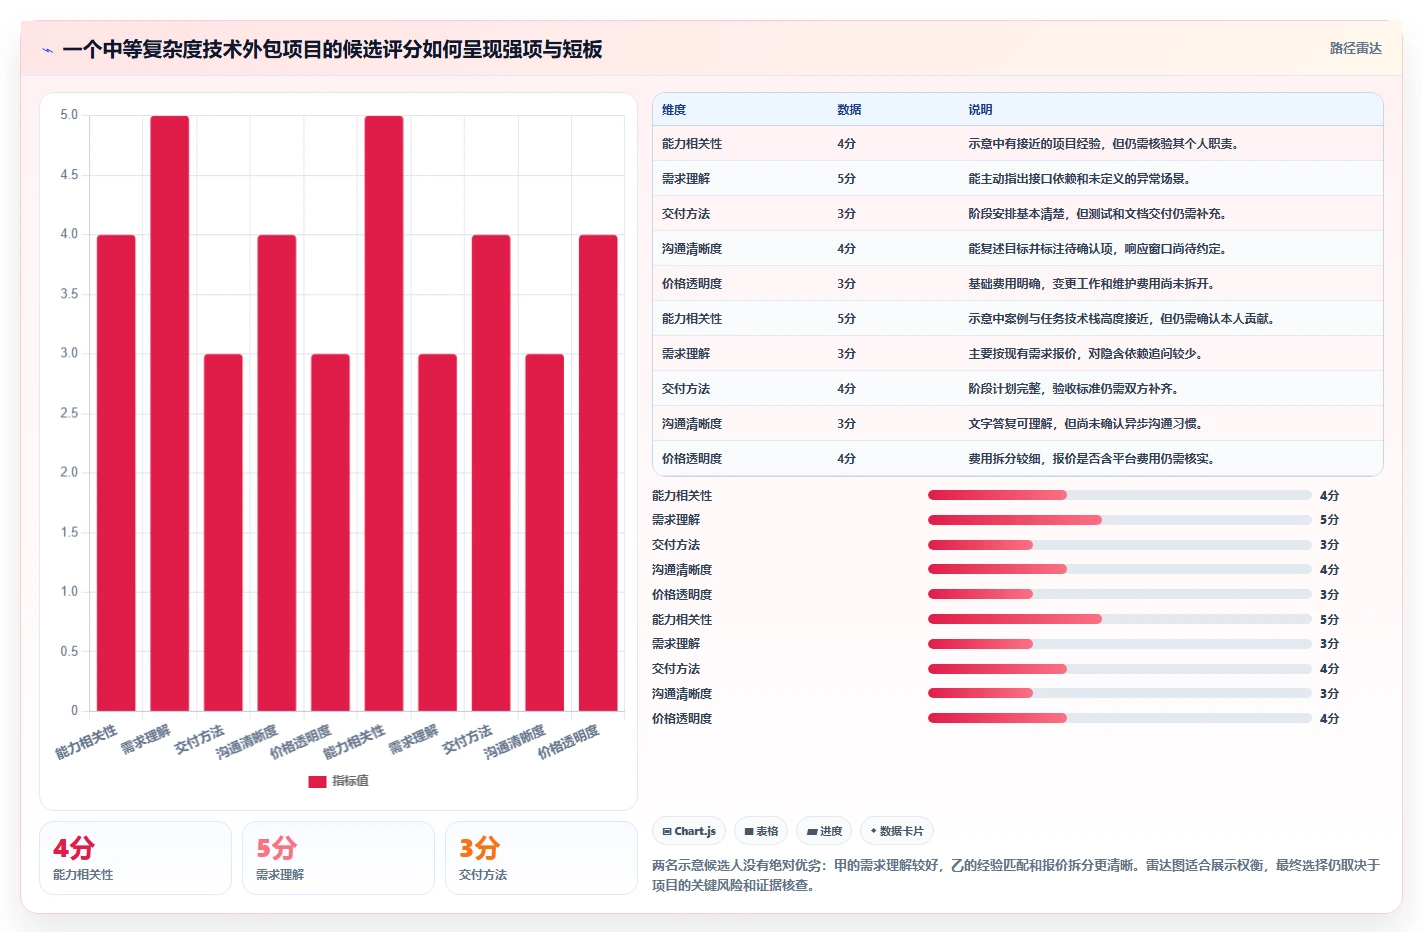Screen dimensions: 1423x932
Task: Click the 价格透明度 3分 progress bar
Action: (1119, 594)
